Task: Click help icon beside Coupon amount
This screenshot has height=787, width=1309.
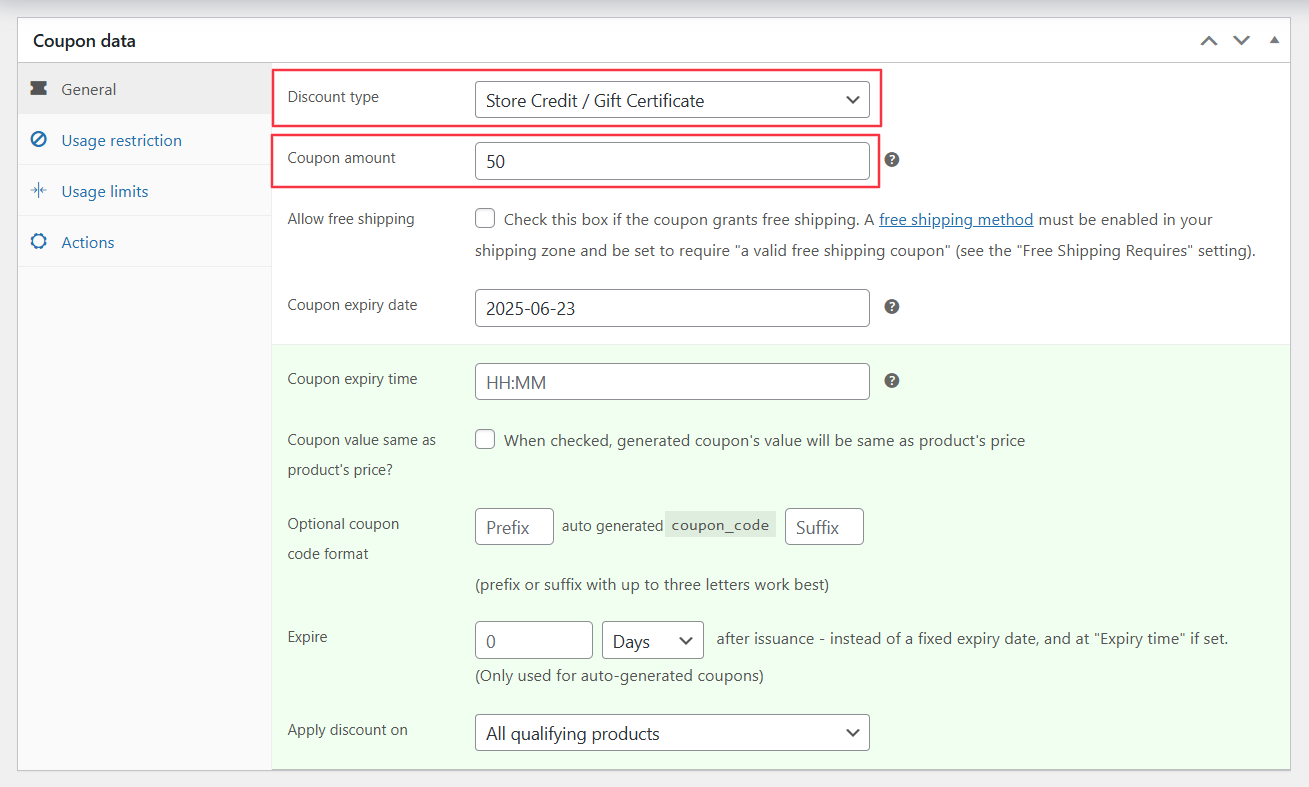Action: [892, 160]
